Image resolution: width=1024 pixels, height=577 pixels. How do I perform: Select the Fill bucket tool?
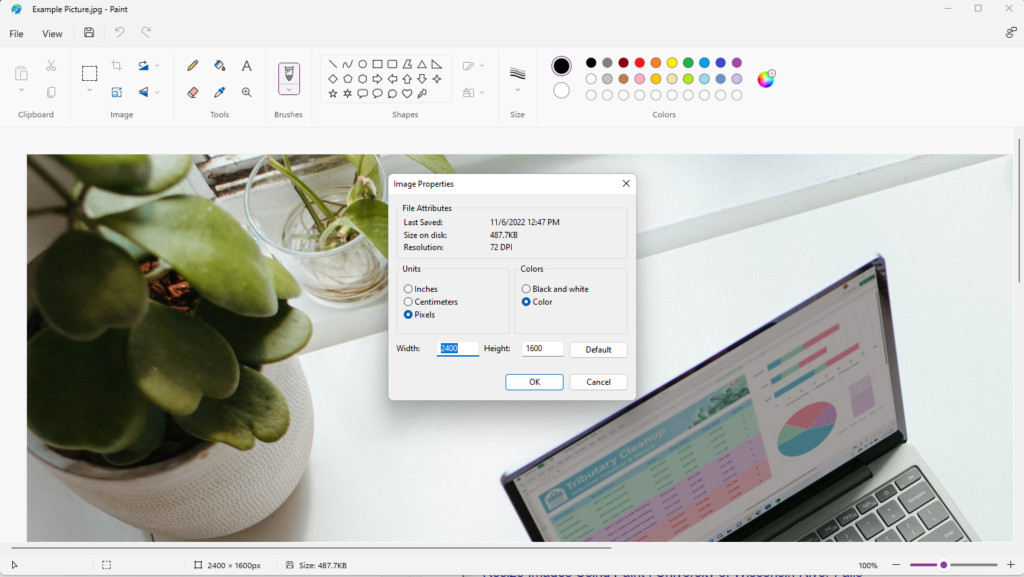click(x=219, y=65)
